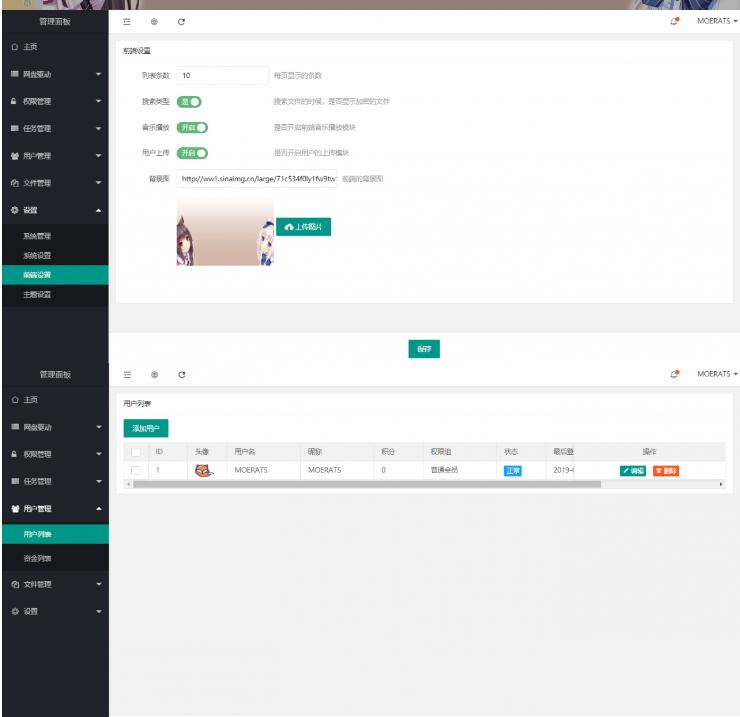Expand 用户管理 arrow in upper sidebar

(98, 156)
